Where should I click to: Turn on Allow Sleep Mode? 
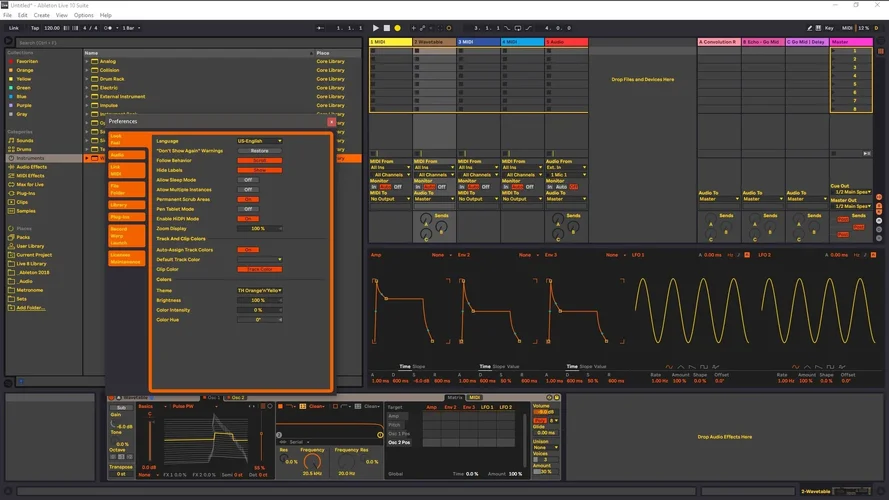248,179
